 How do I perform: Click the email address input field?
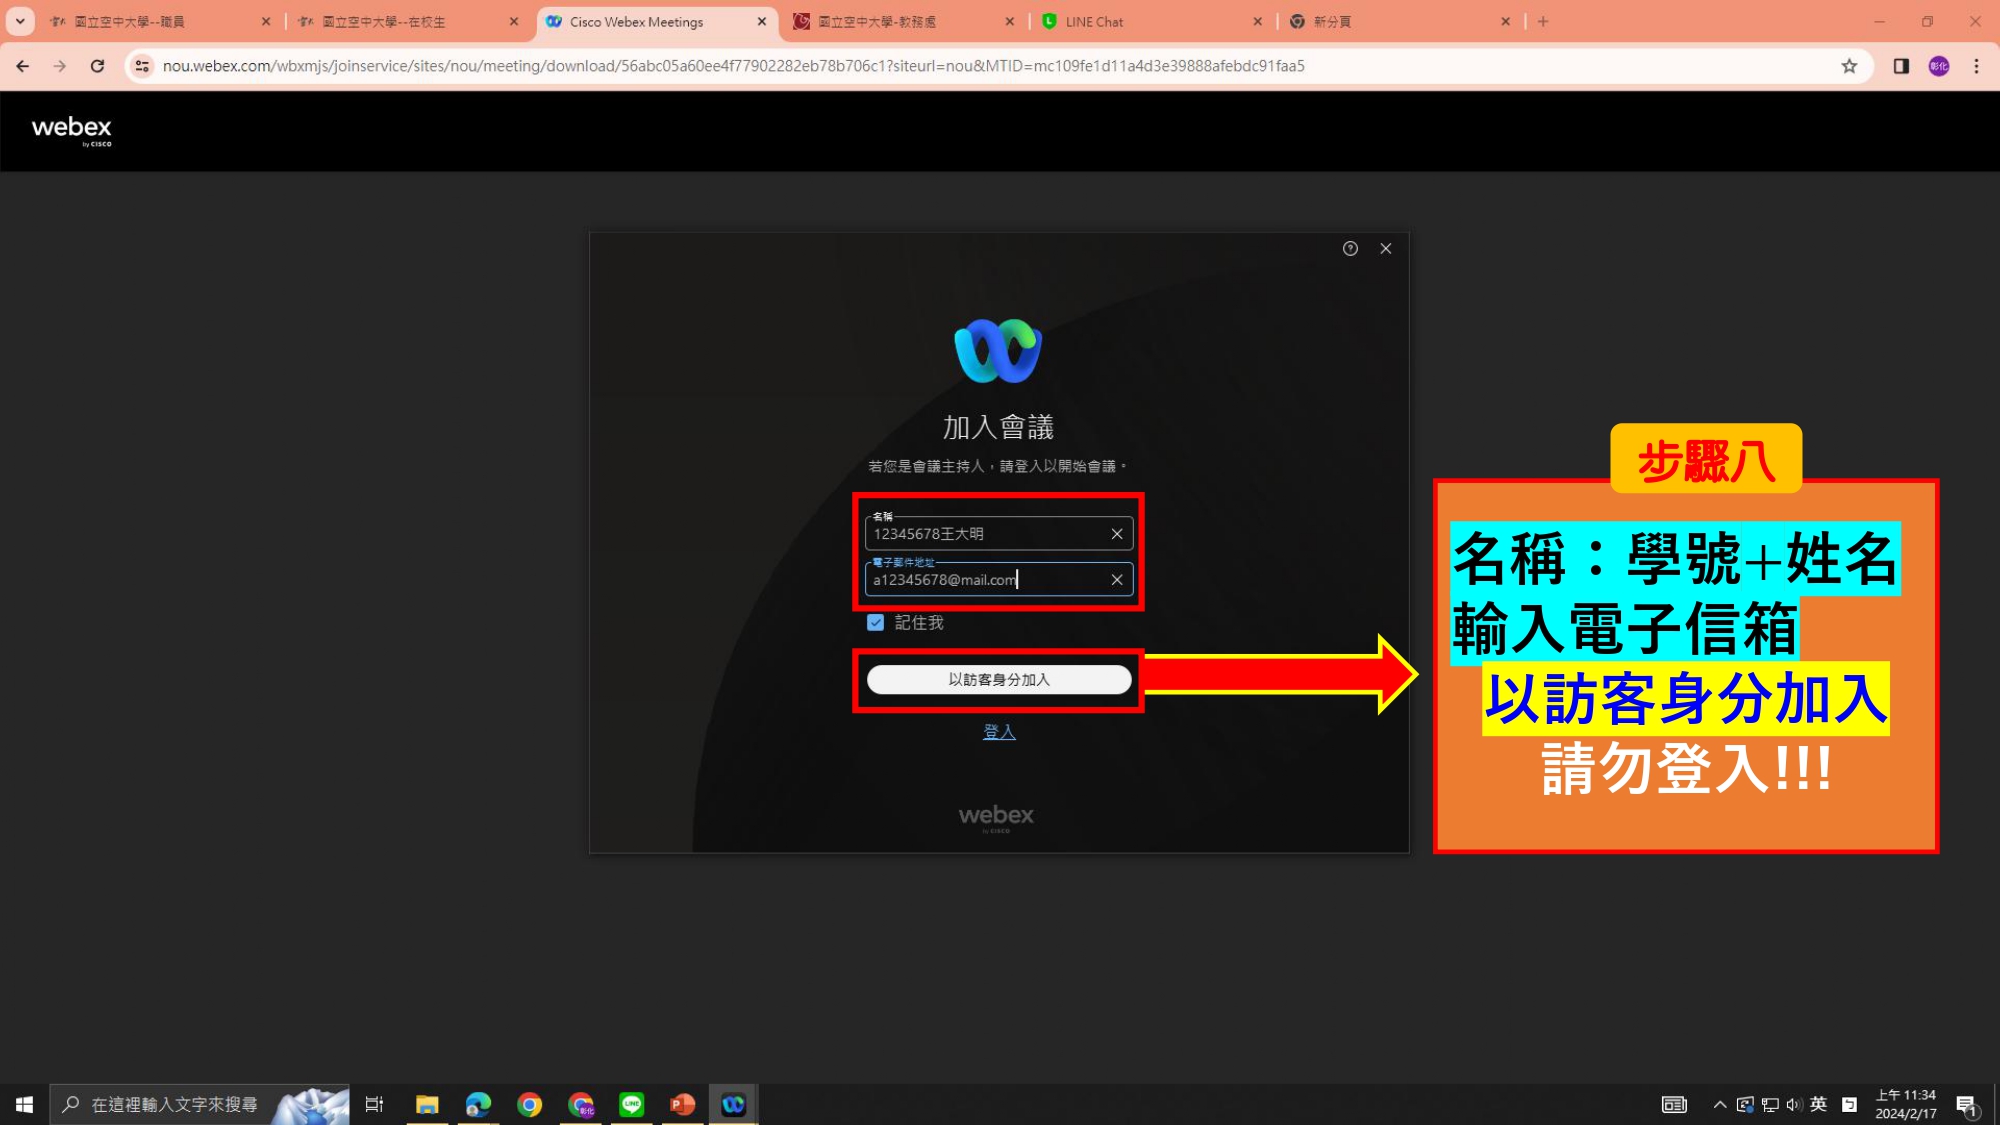point(985,580)
